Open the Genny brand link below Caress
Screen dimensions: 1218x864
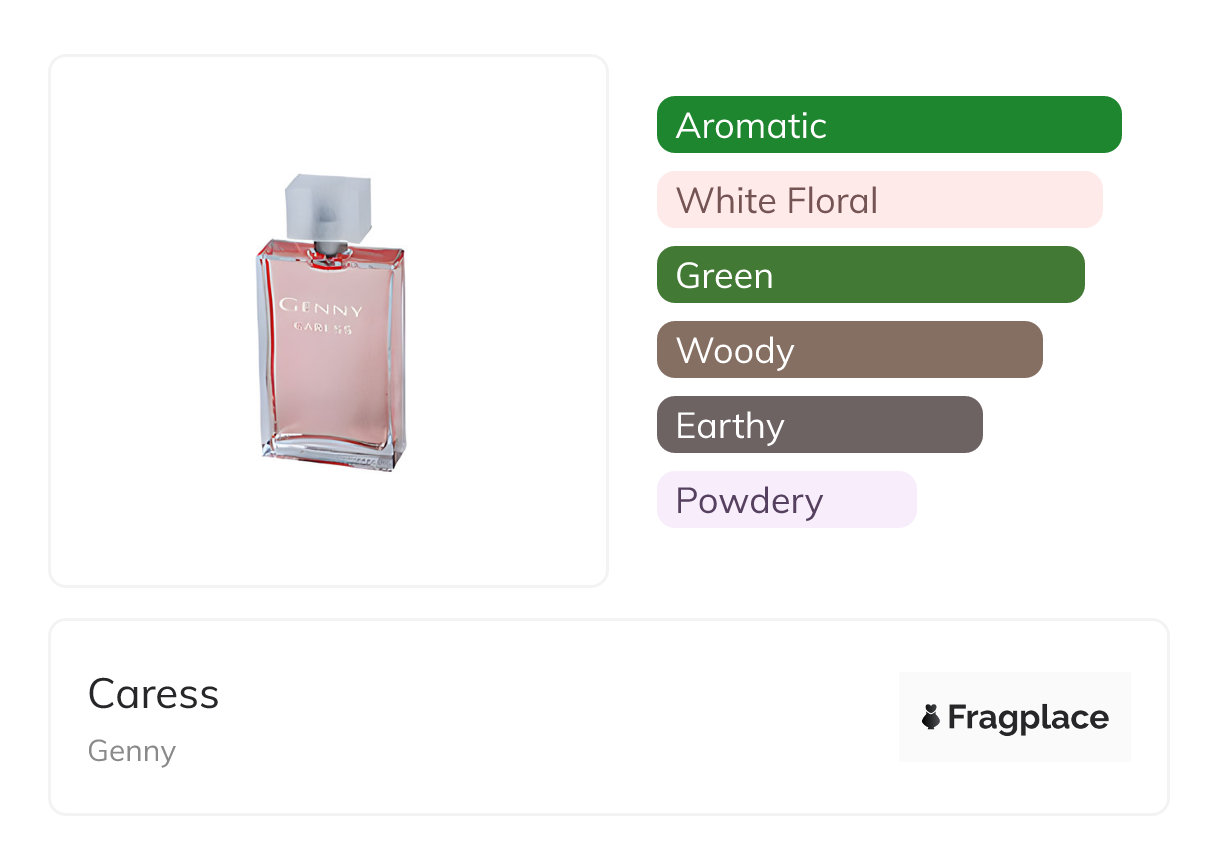point(132,751)
